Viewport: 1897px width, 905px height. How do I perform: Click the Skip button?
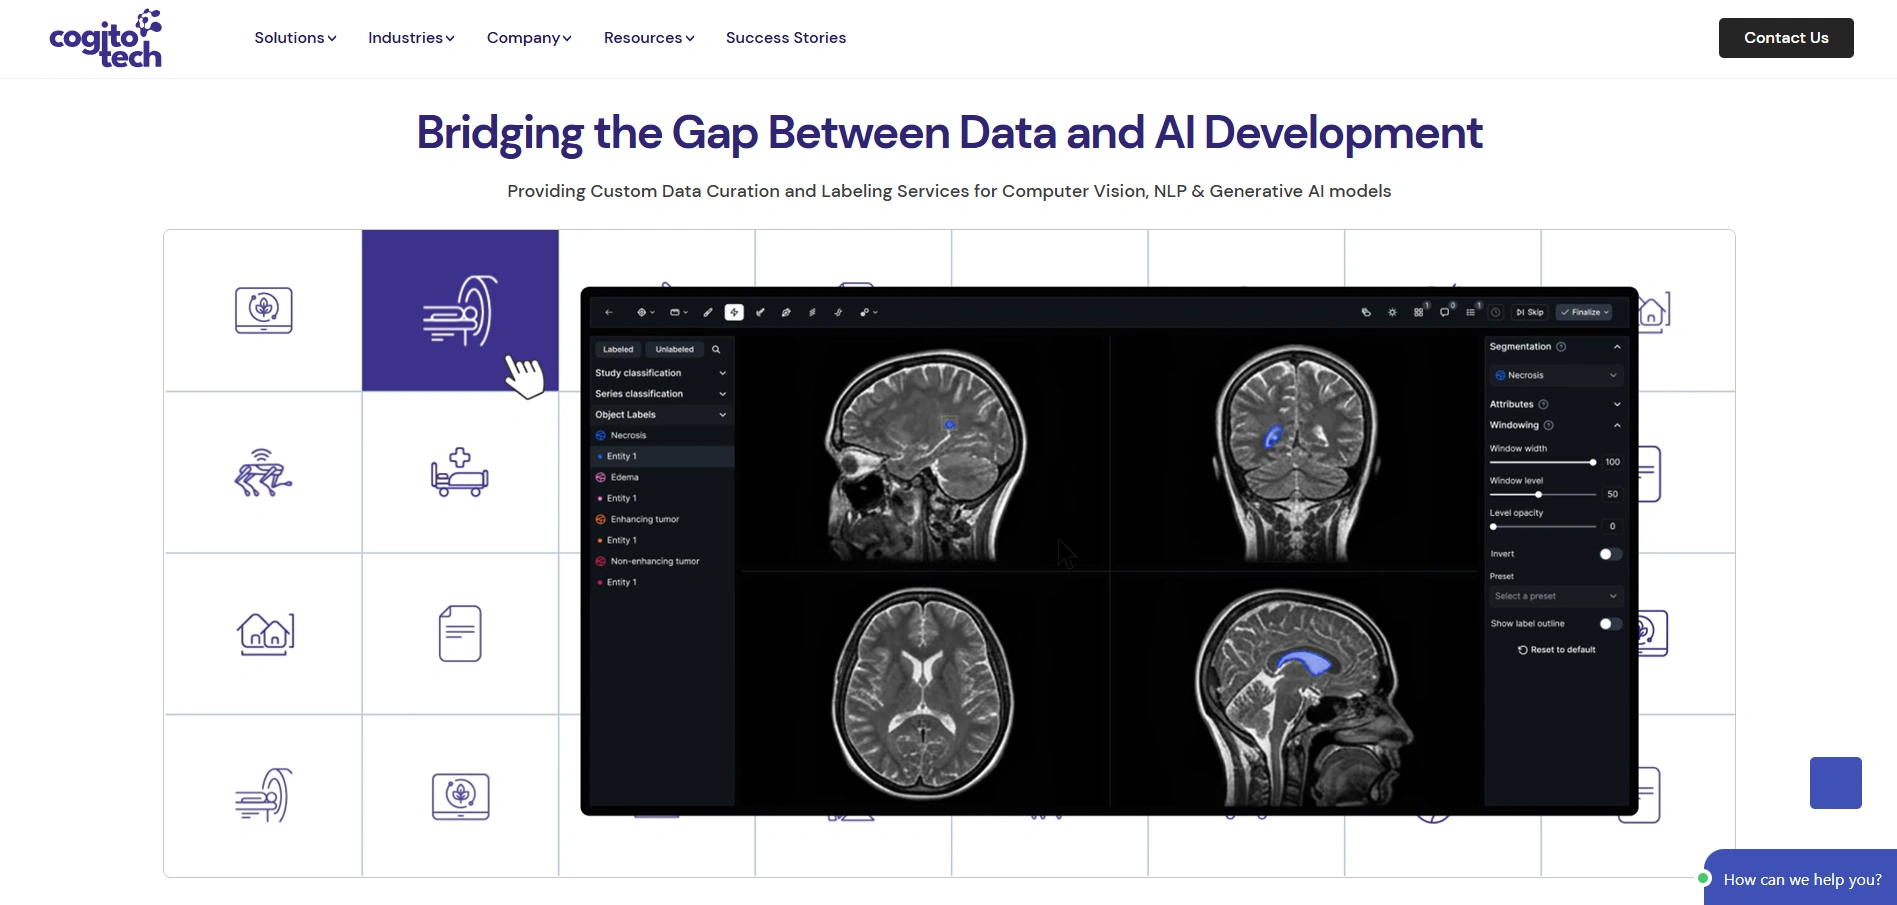coord(1530,312)
